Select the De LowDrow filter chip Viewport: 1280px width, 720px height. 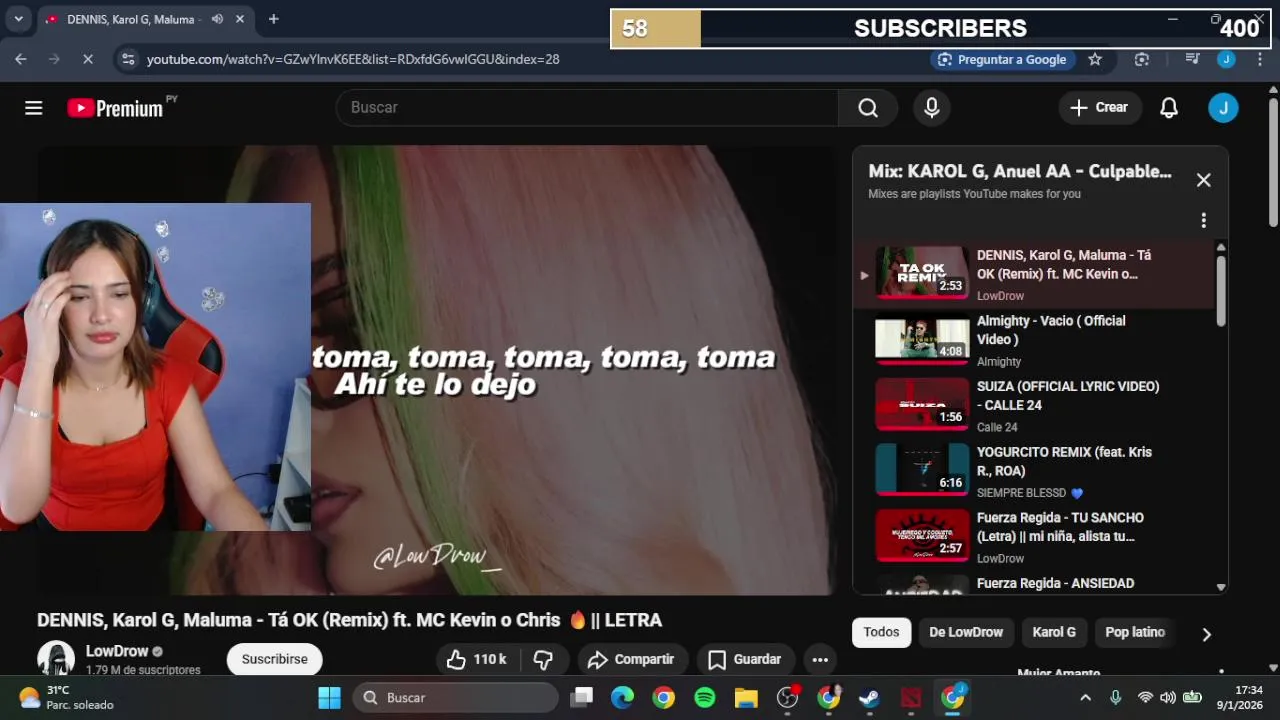966,632
